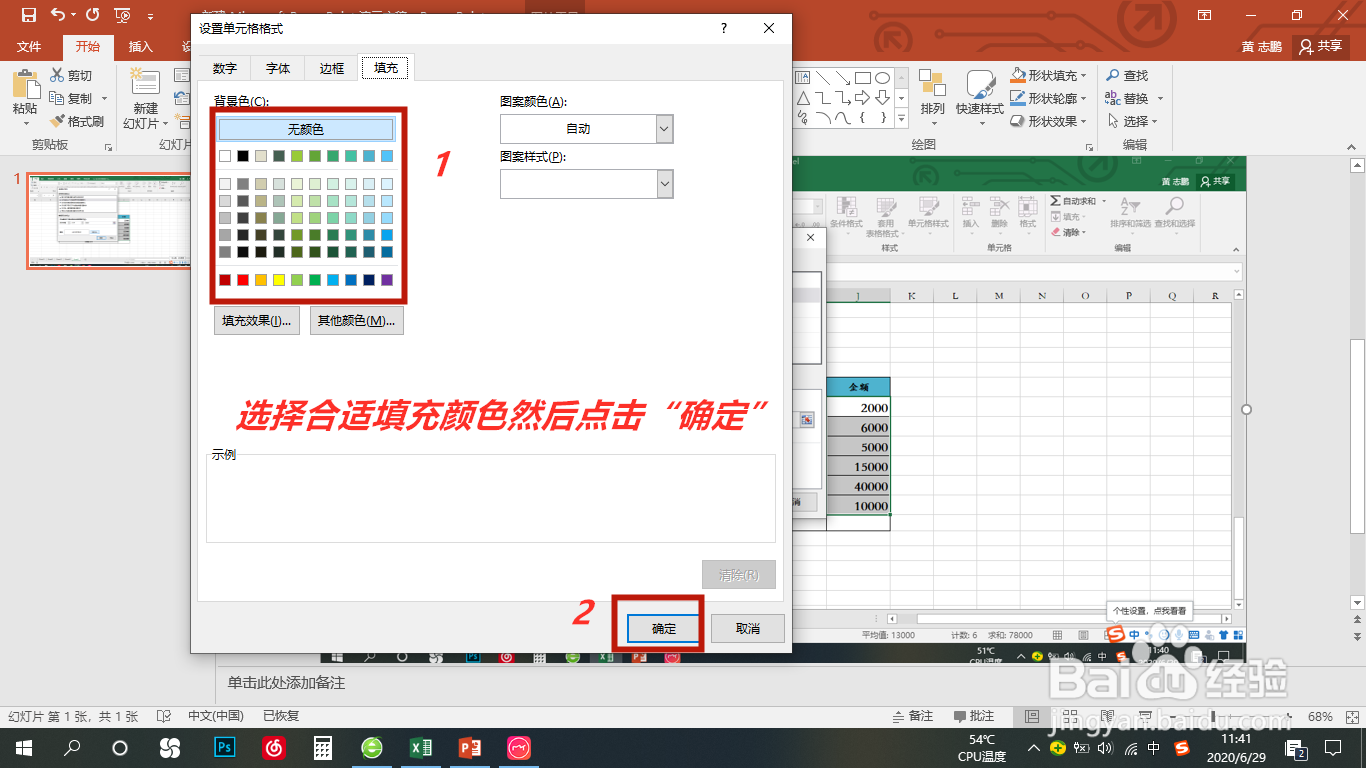Pick the right brace shape

point(882,118)
